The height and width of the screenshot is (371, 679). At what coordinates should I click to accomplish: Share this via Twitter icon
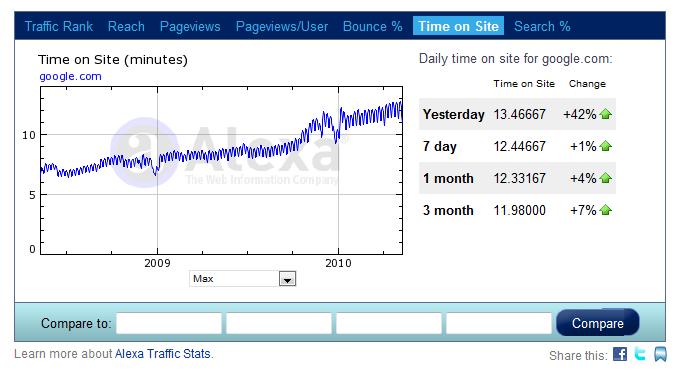(640, 354)
